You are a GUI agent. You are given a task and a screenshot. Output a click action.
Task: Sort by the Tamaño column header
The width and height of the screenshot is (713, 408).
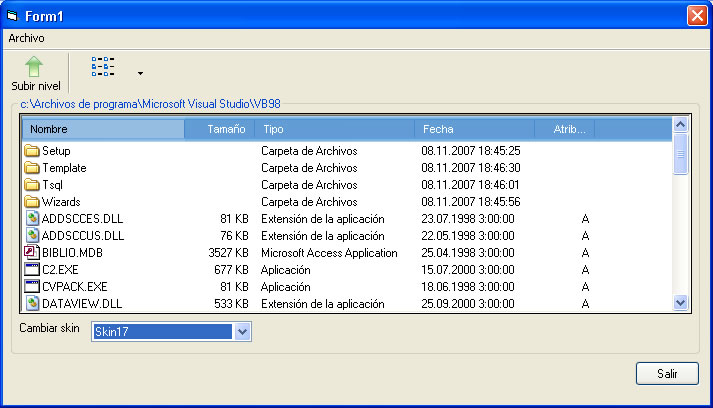coord(220,129)
